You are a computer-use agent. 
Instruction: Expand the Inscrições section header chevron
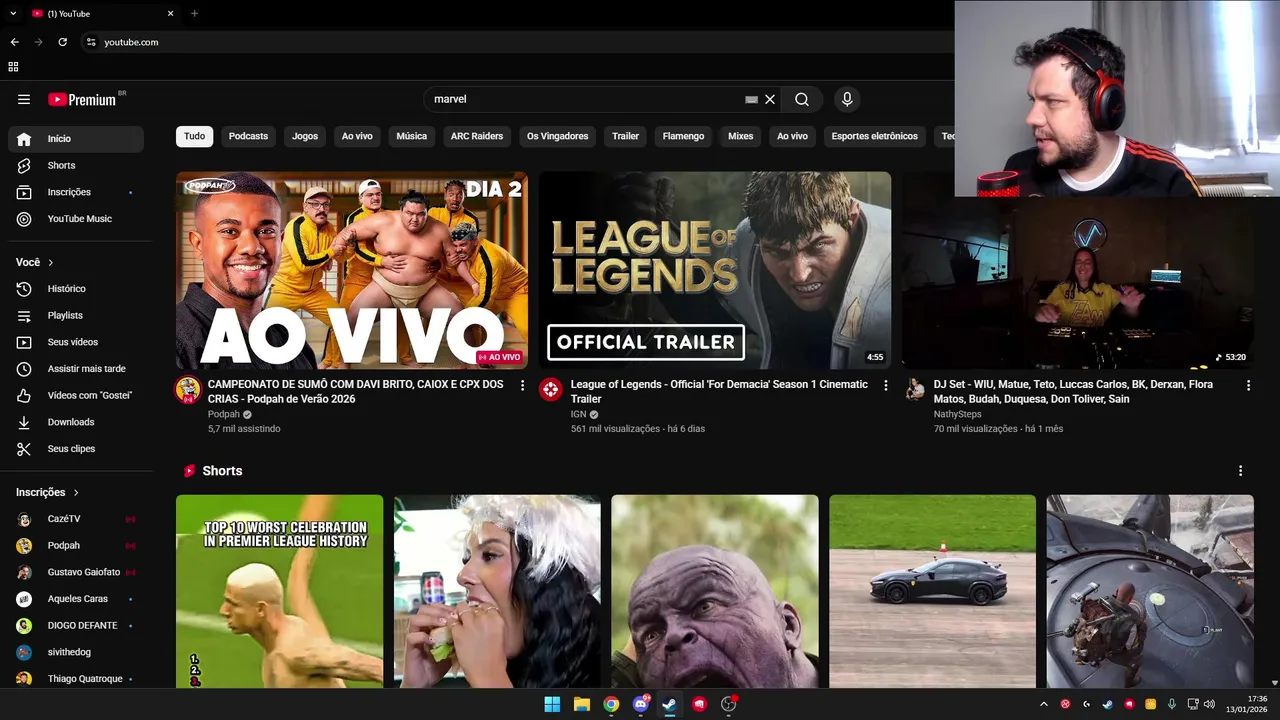76,492
